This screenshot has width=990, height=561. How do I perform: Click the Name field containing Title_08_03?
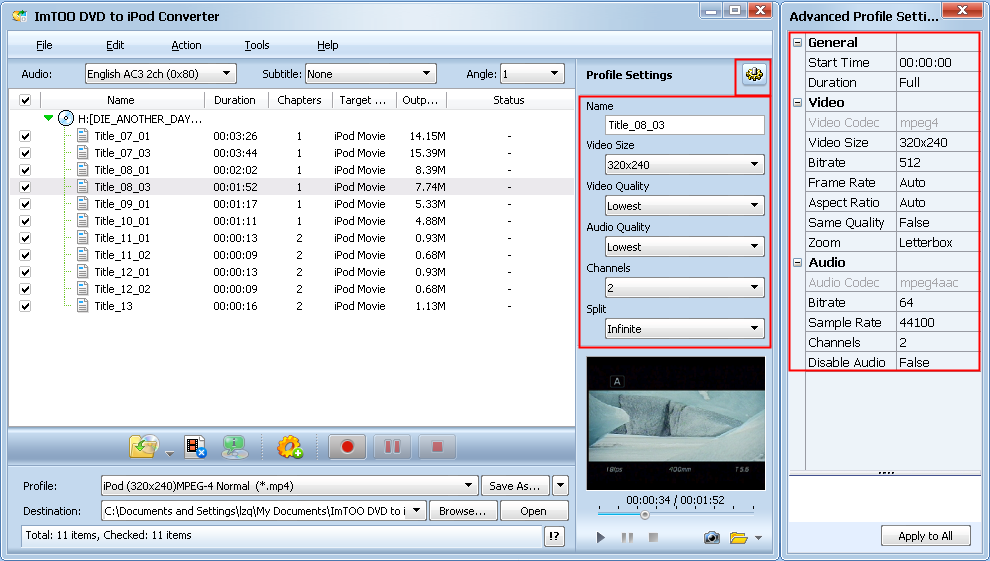[x=684, y=125]
